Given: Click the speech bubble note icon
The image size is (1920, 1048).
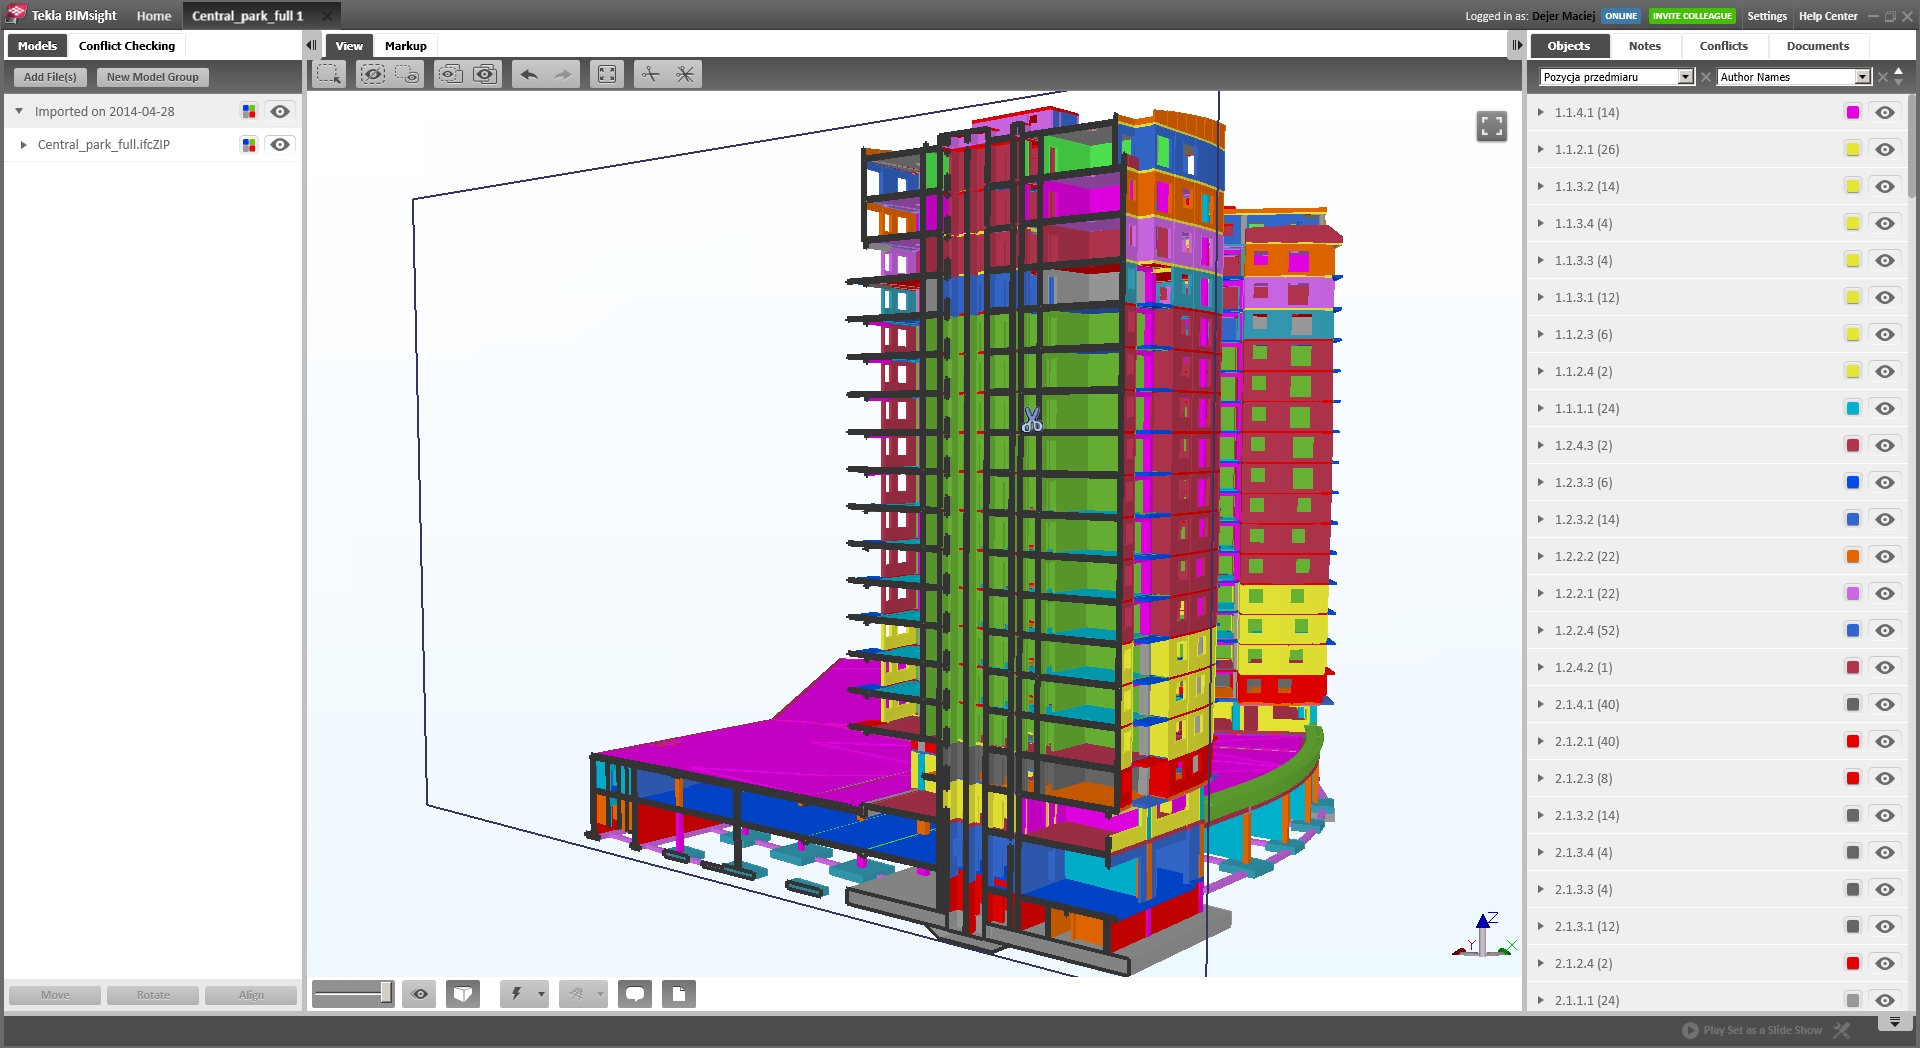Looking at the screenshot, I should 635,994.
